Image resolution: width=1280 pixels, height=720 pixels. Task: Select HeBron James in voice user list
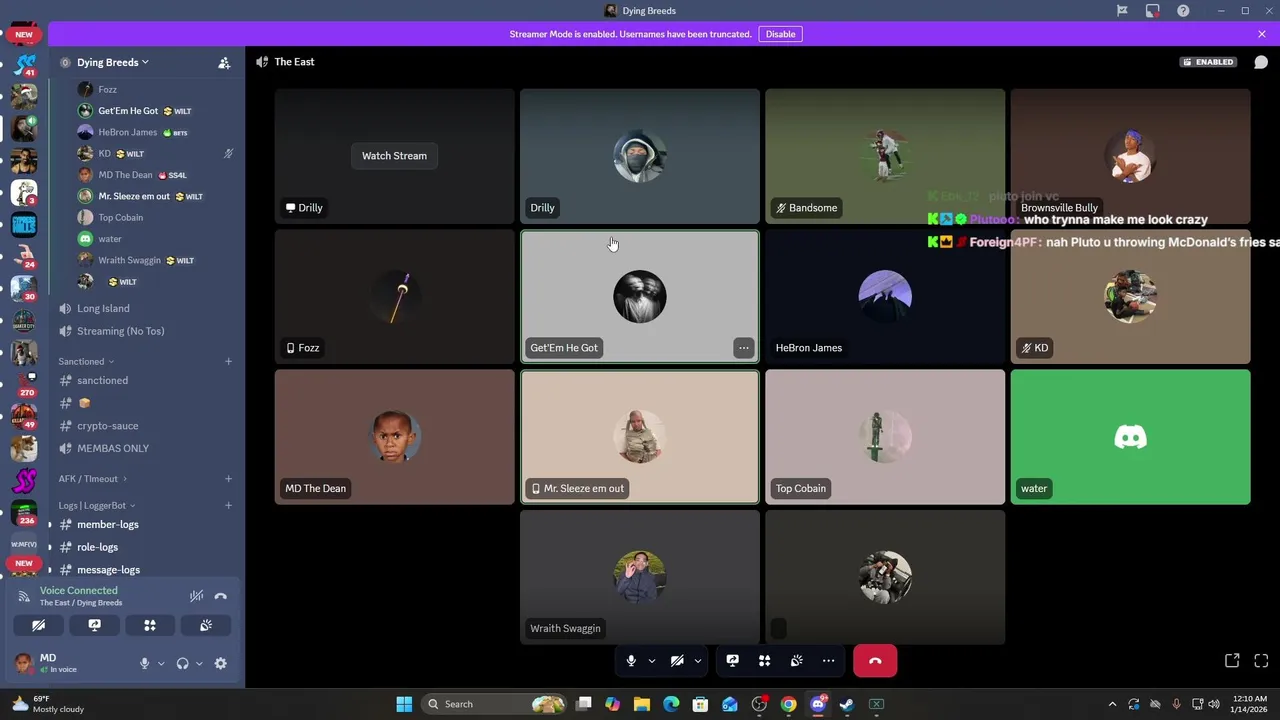[x=128, y=132]
